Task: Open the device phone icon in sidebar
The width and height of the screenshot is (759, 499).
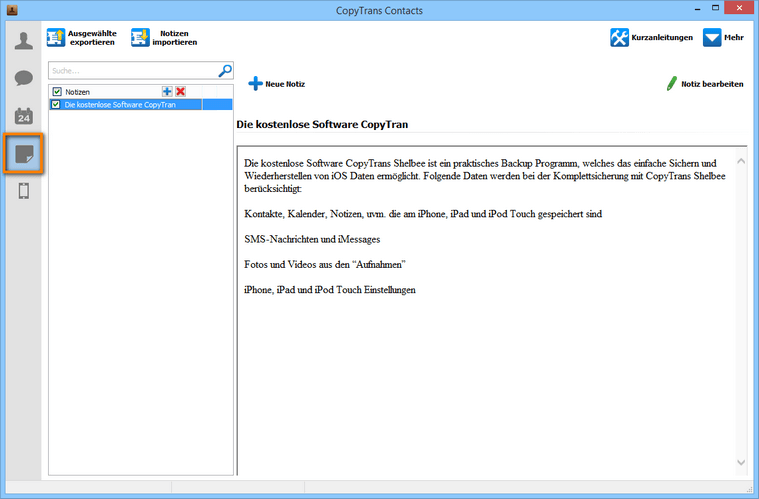Action: coord(24,191)
